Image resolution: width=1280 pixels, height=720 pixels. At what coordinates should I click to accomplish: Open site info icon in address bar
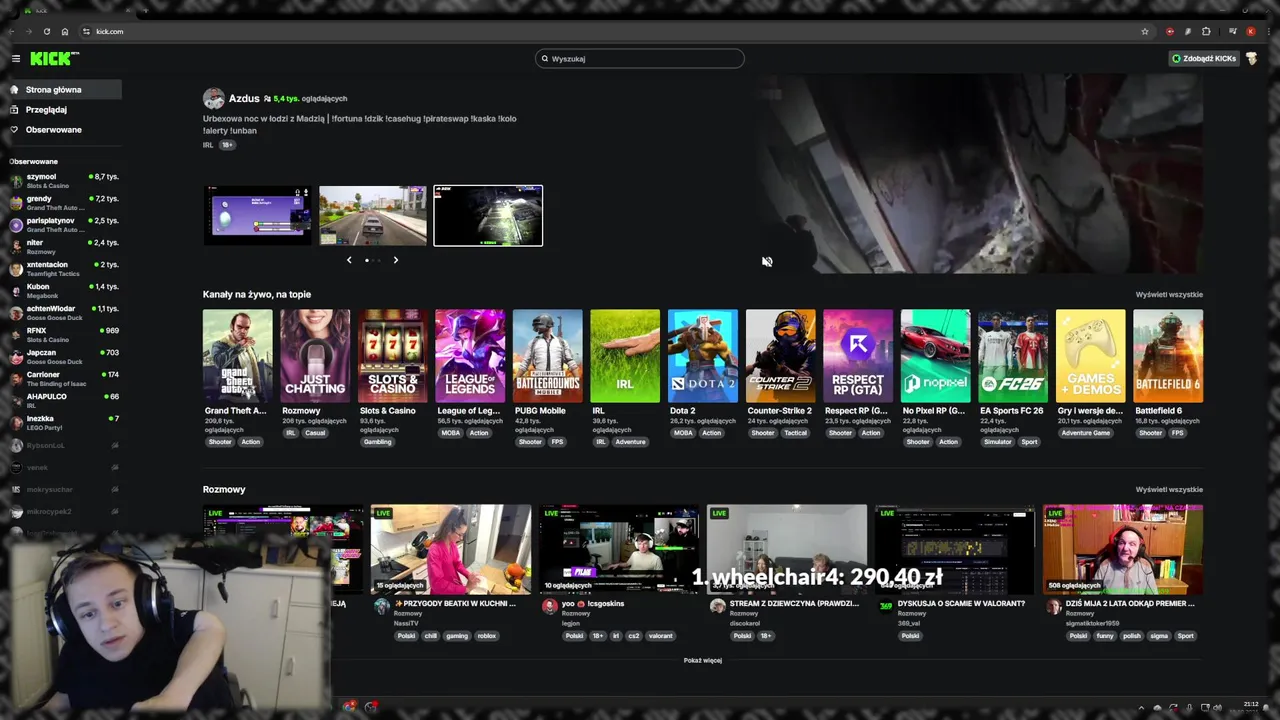point(87,31)
